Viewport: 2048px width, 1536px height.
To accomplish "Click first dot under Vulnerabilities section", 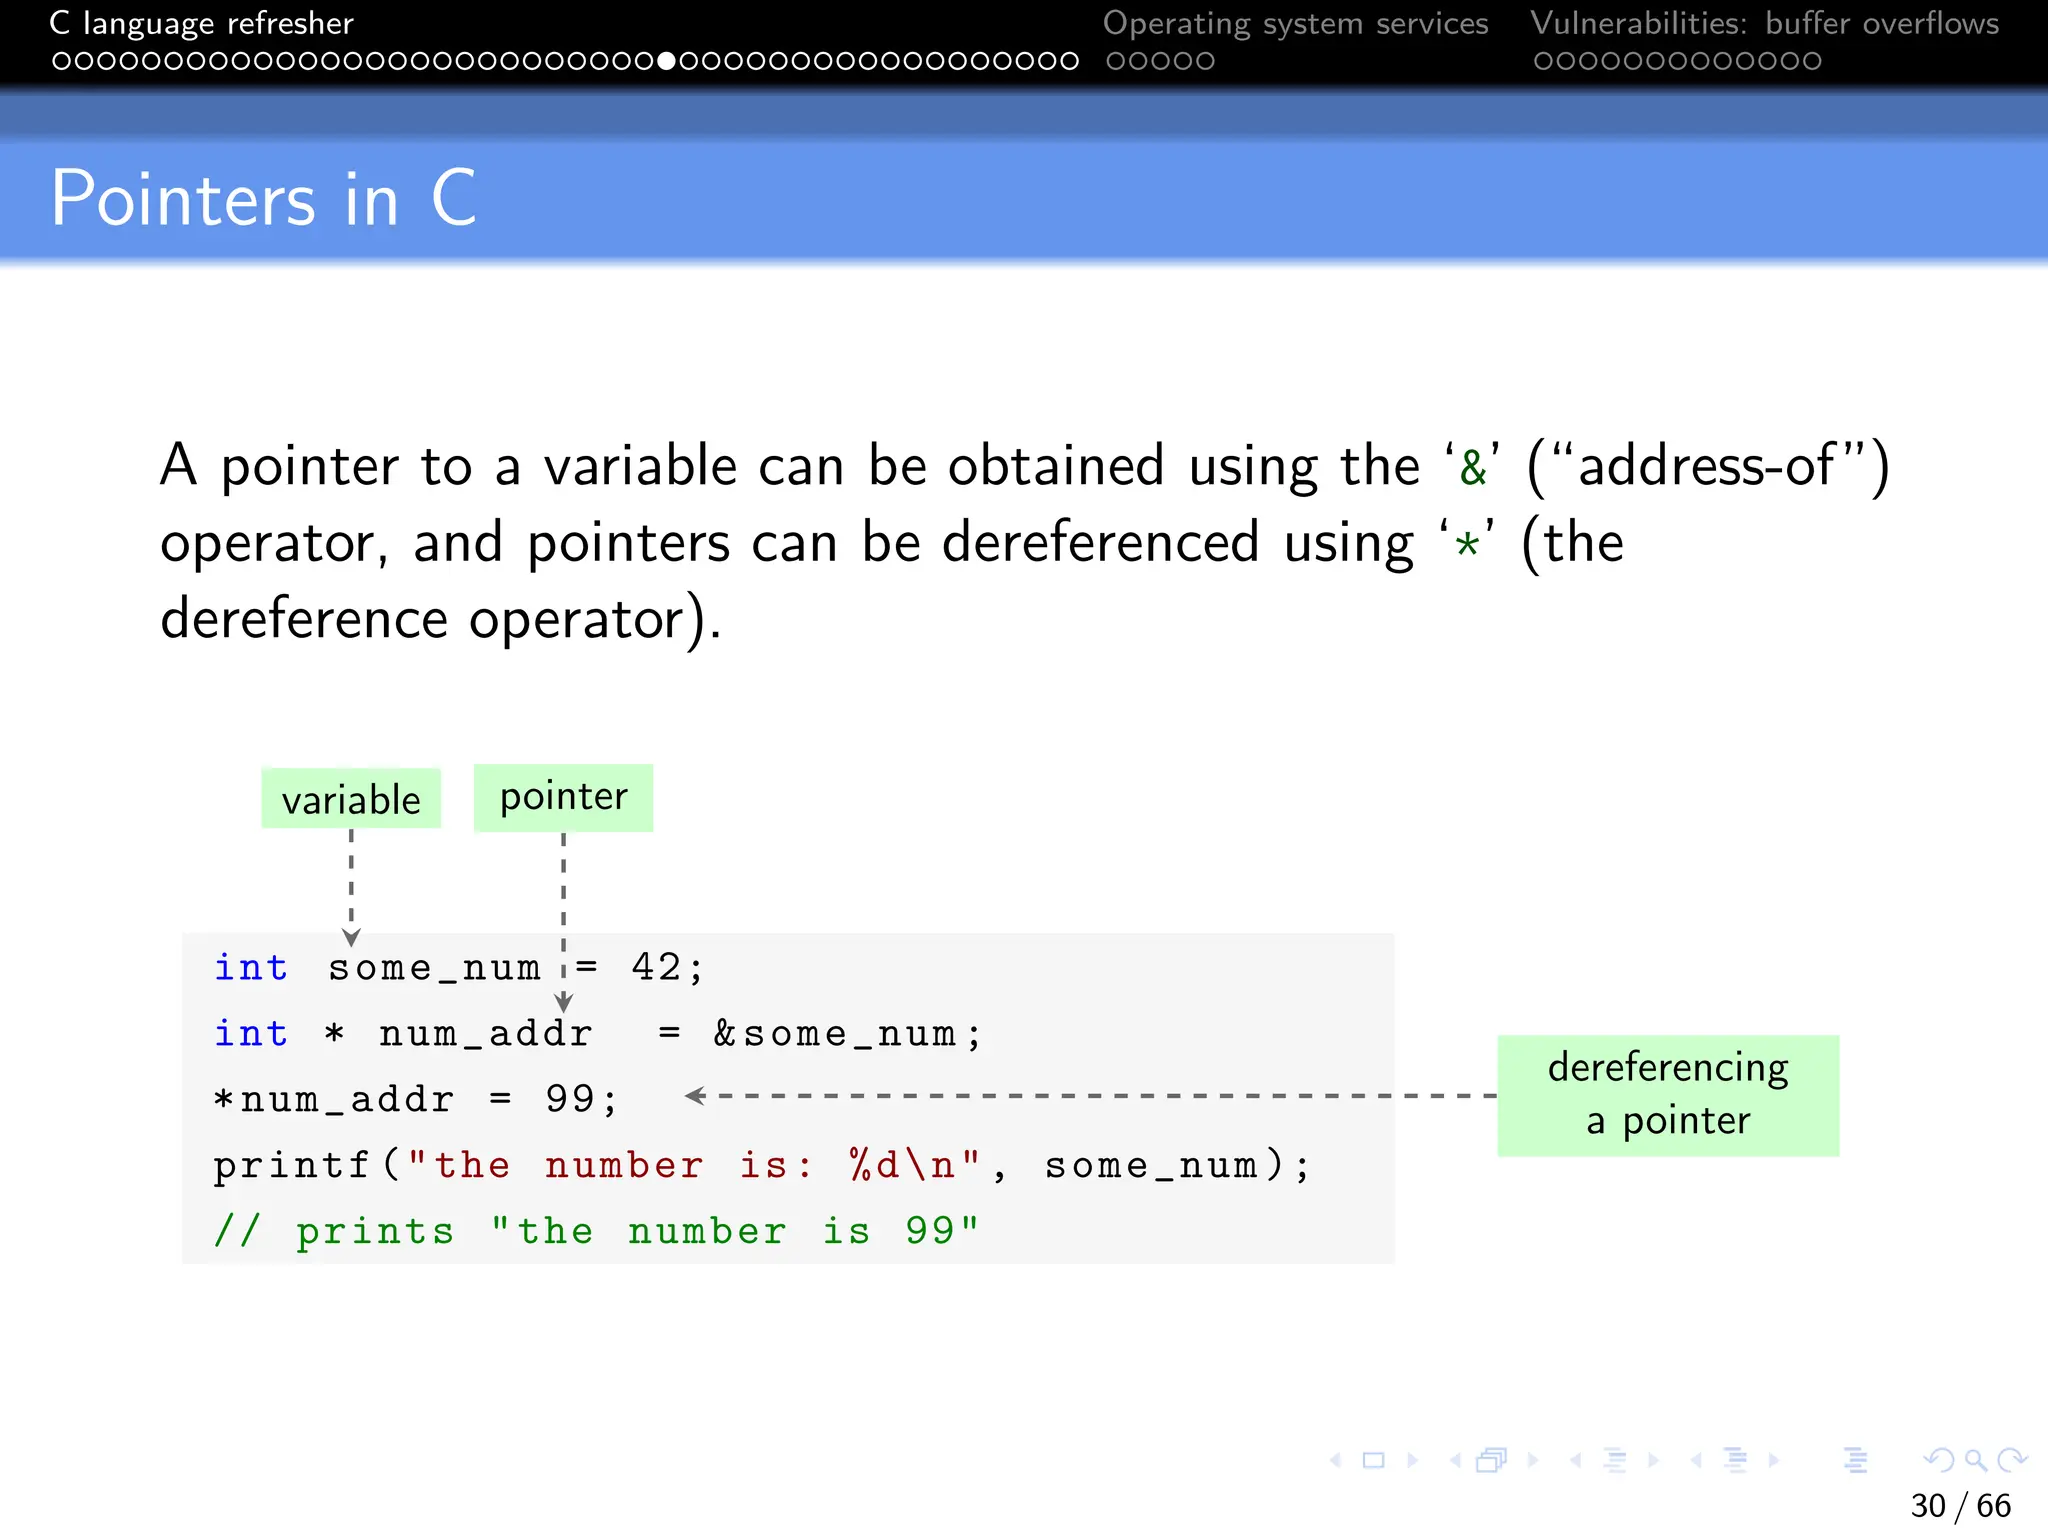I will click(x=1543, y=61).
